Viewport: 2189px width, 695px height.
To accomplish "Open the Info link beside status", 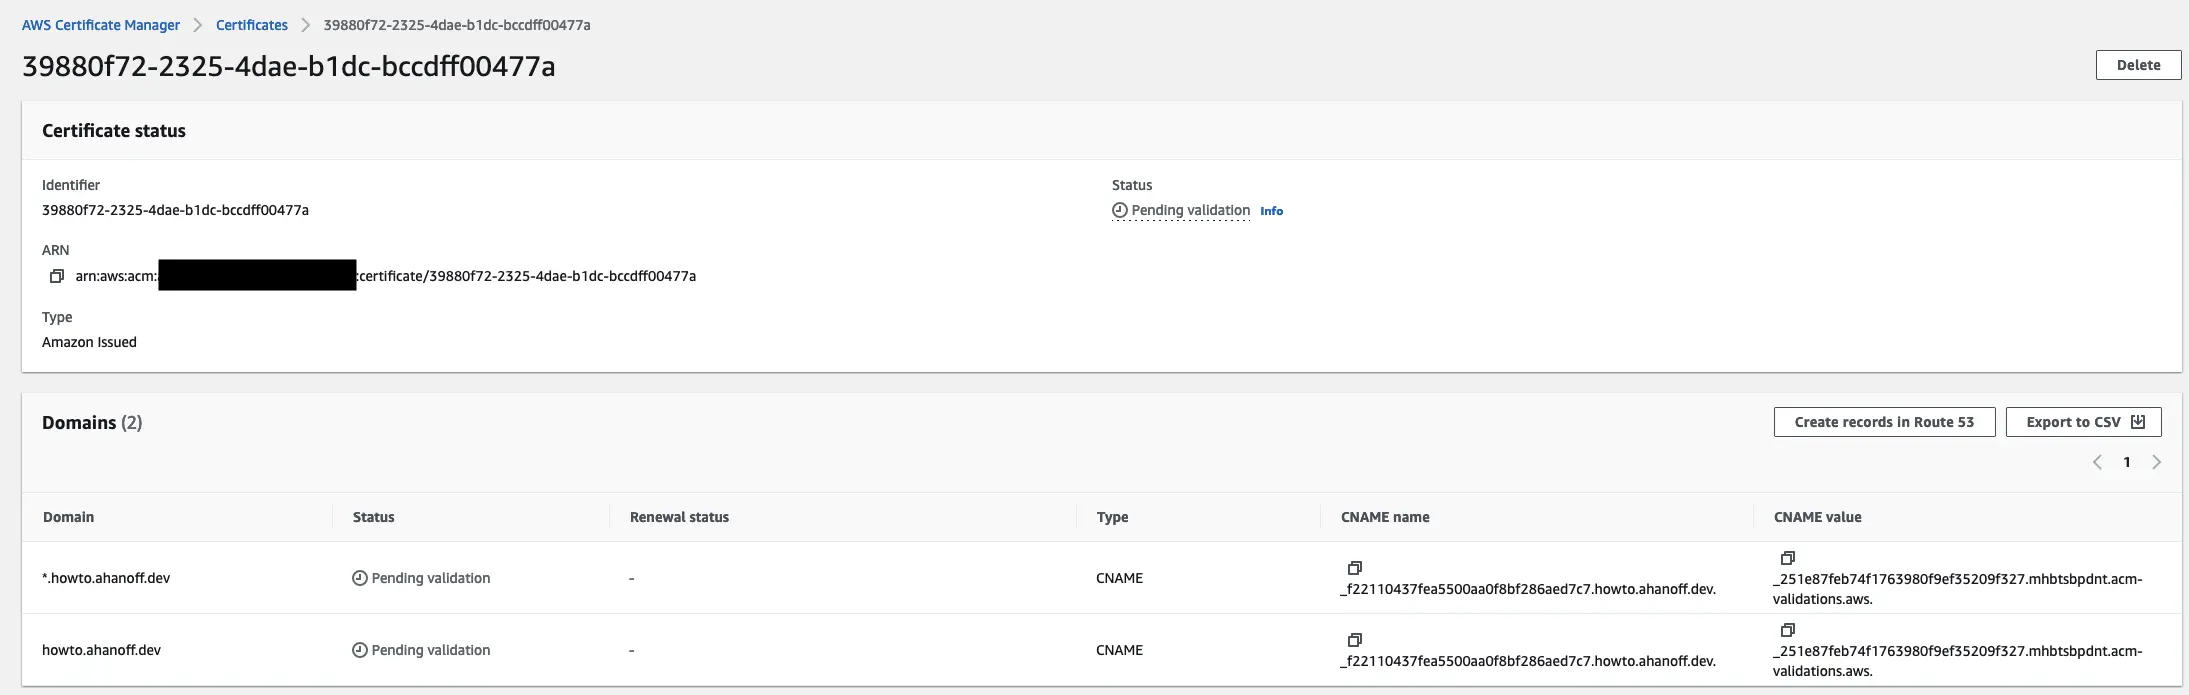I will 1271,211.
